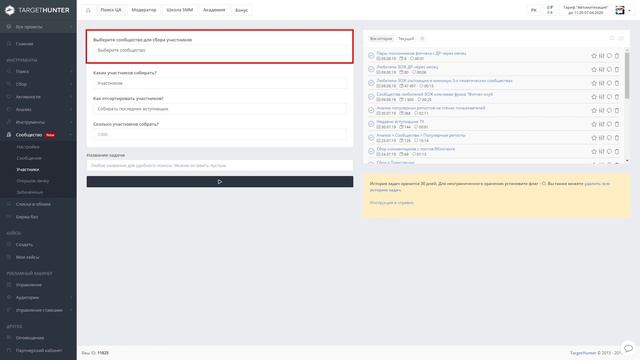Click the TargetHunter logo
Image resolution: width=640 pixels, height=360 pixels.
[x=38, y=10]
